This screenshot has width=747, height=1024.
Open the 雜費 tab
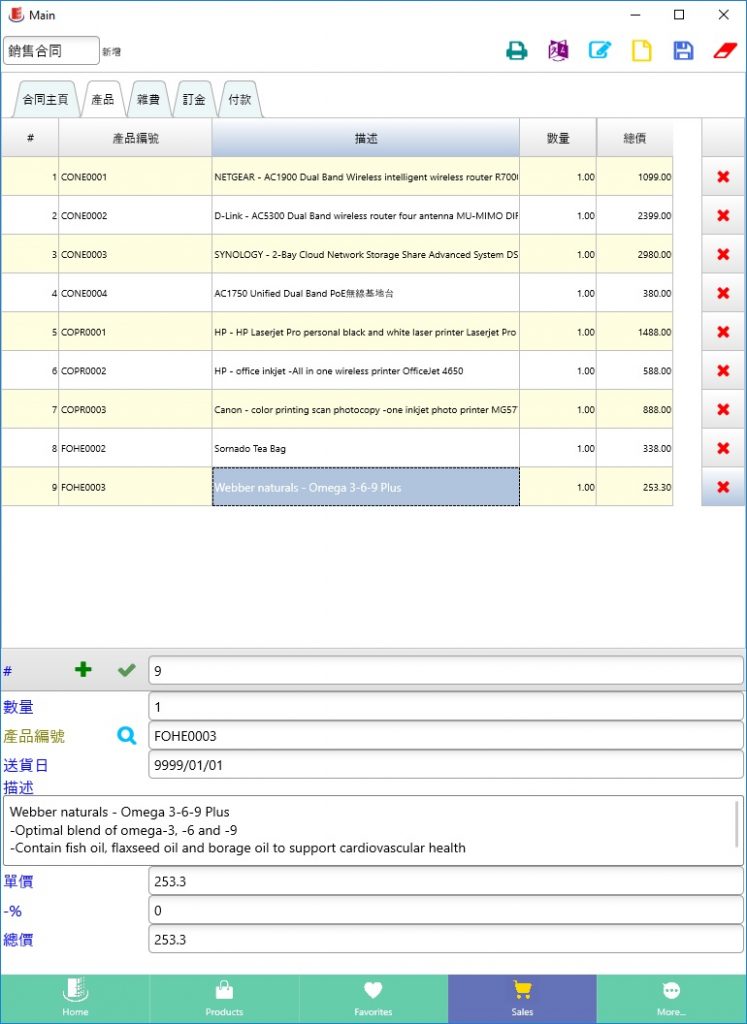click(148, 100)
